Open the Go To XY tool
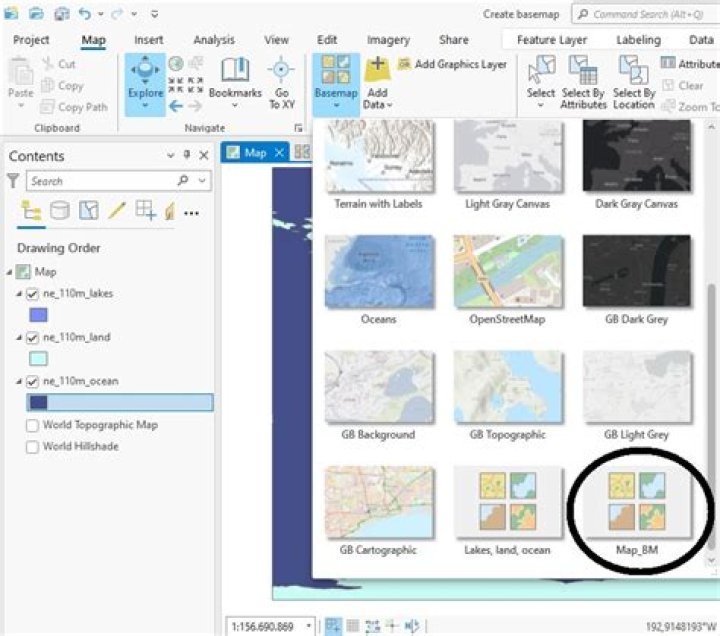The width and height of the screenshot is (720, 636). [281, 83]
